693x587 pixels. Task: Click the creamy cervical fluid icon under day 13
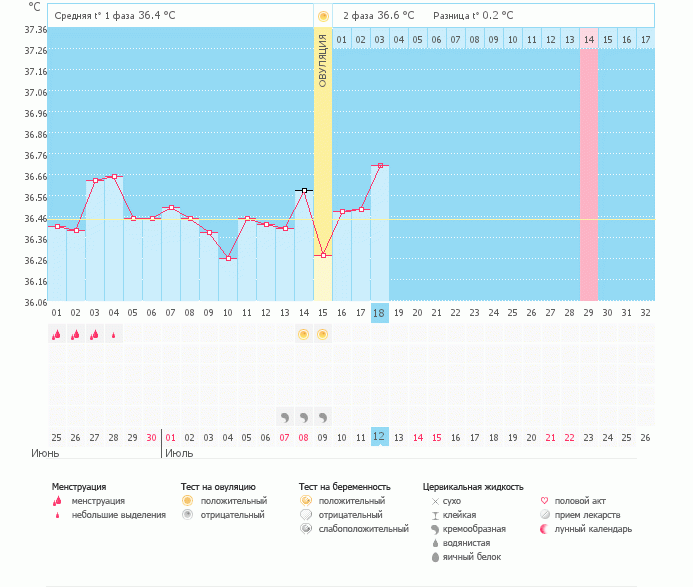(x=285, y=417)
